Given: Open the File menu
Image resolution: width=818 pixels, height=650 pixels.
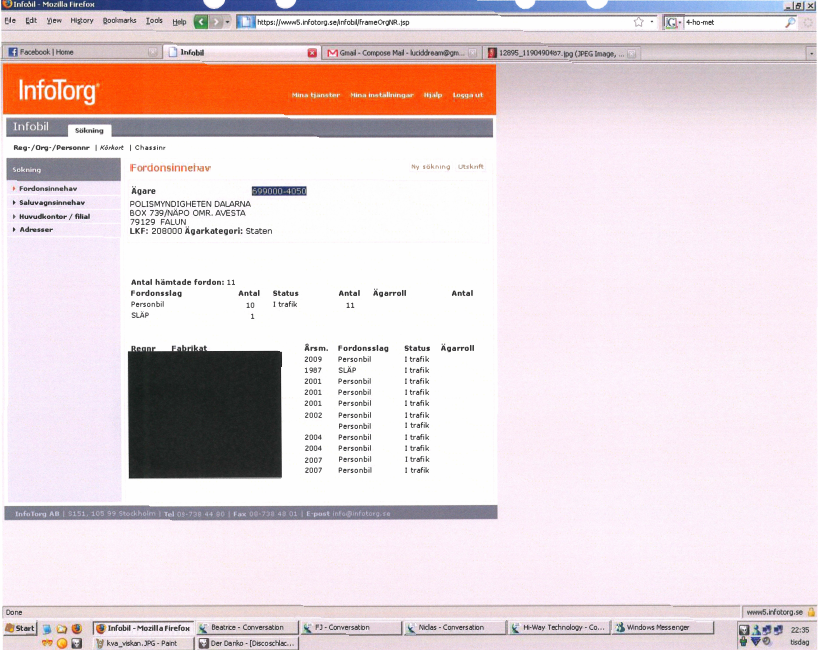Looking at the screenshot, I should [x=10, y=21].
